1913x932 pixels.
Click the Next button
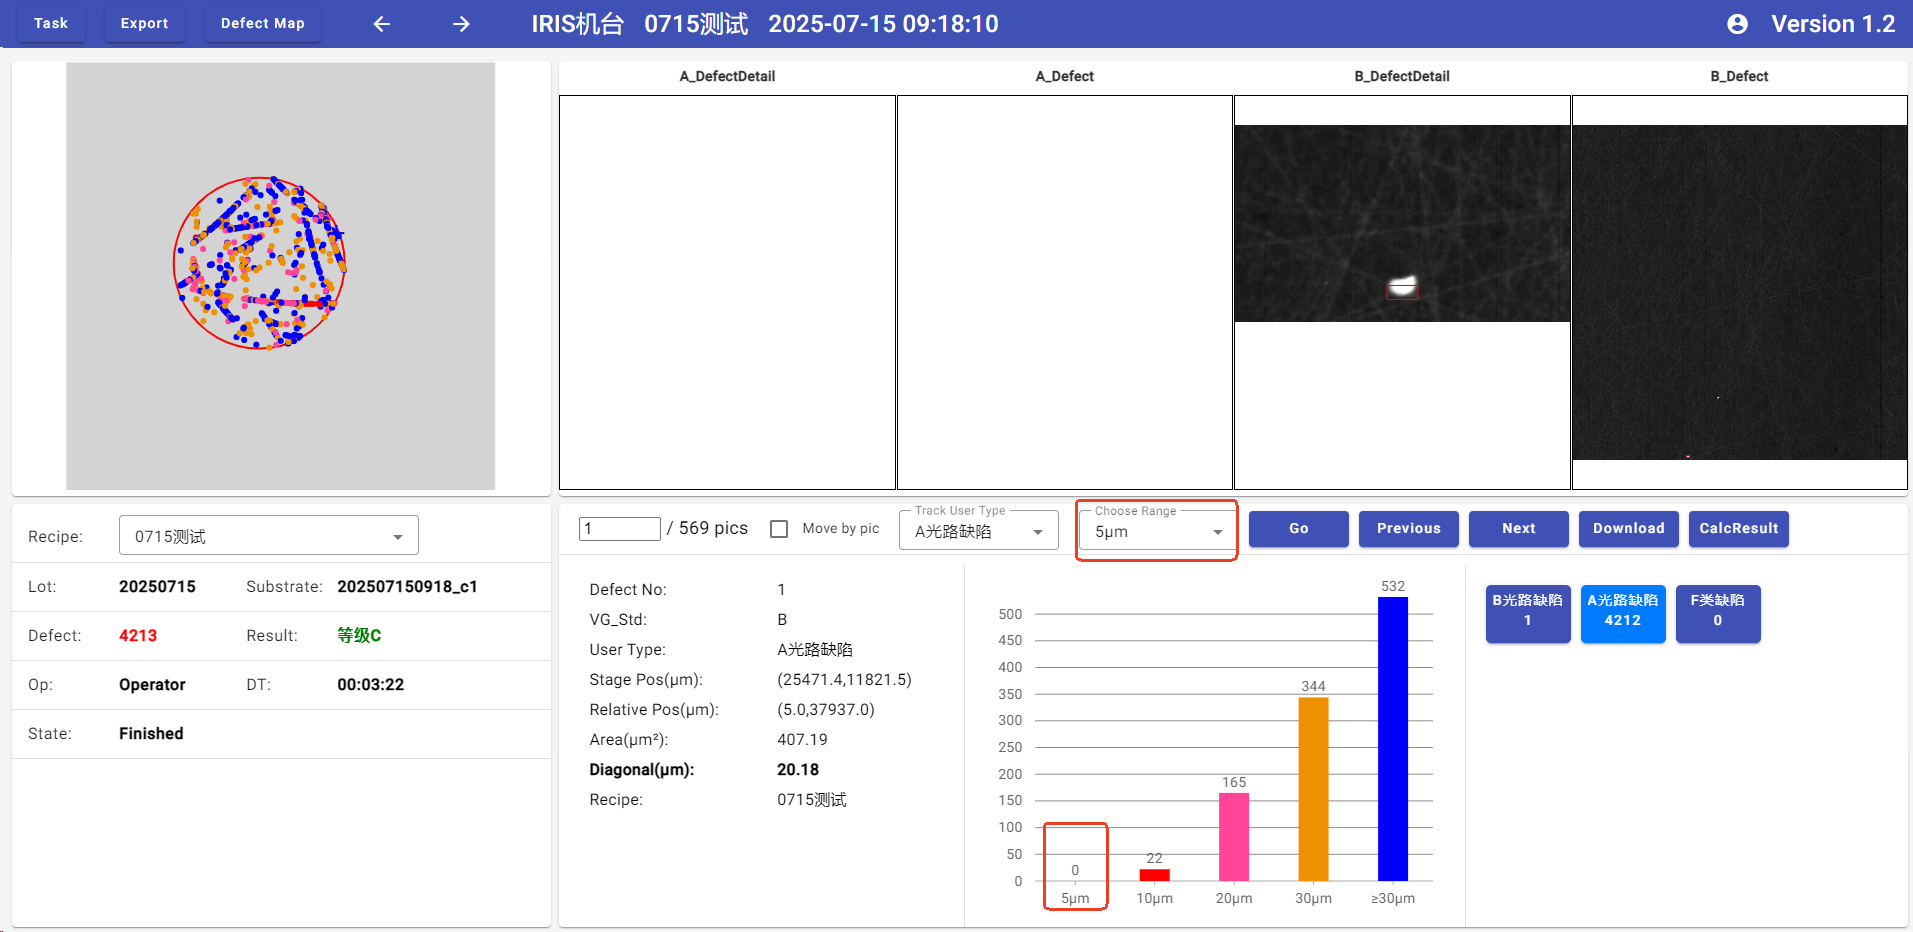click(1518, 529)
